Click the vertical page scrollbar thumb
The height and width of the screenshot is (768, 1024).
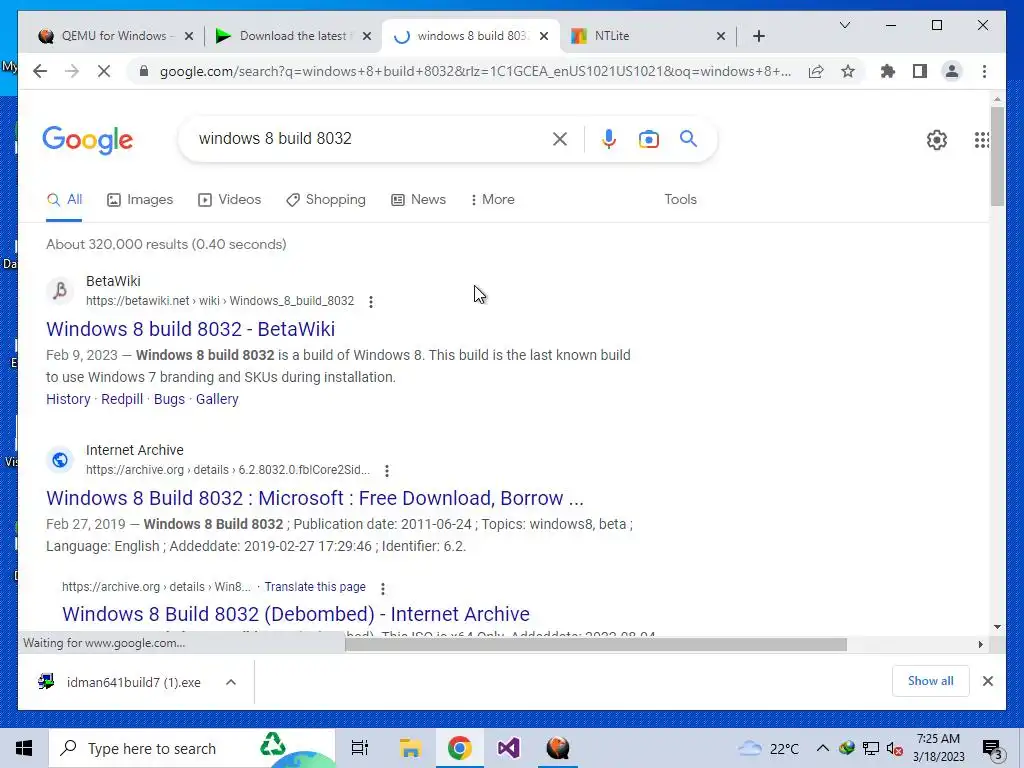pos(997,155)
